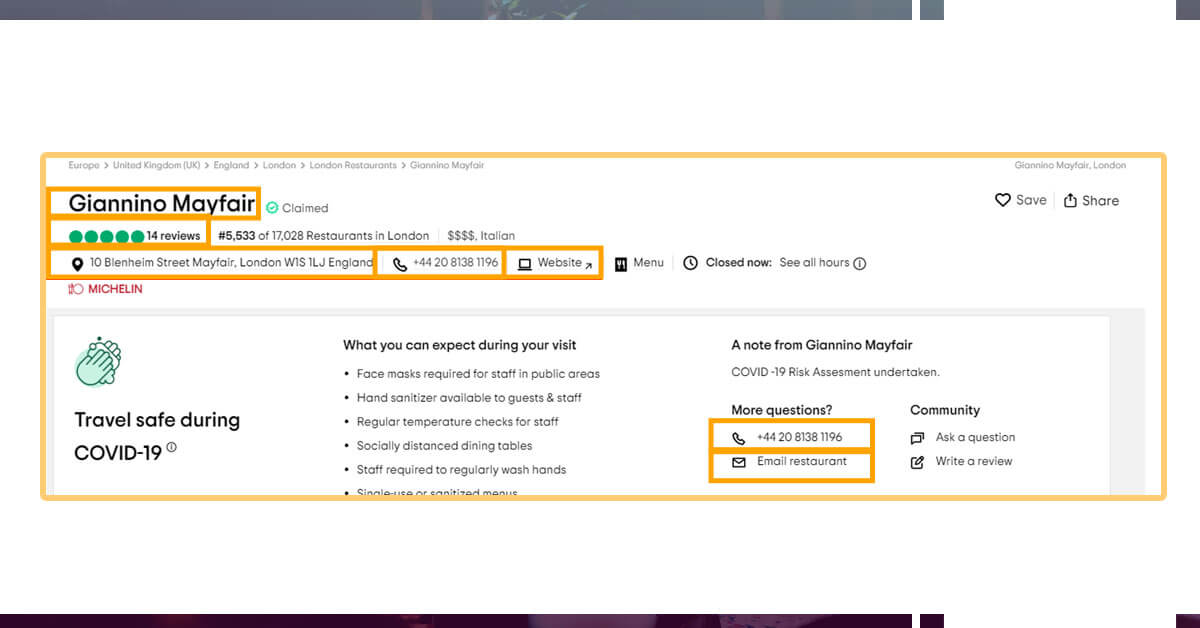
Task: Click the handwashing COVID safety icon
Action: (x=98, y=361)
